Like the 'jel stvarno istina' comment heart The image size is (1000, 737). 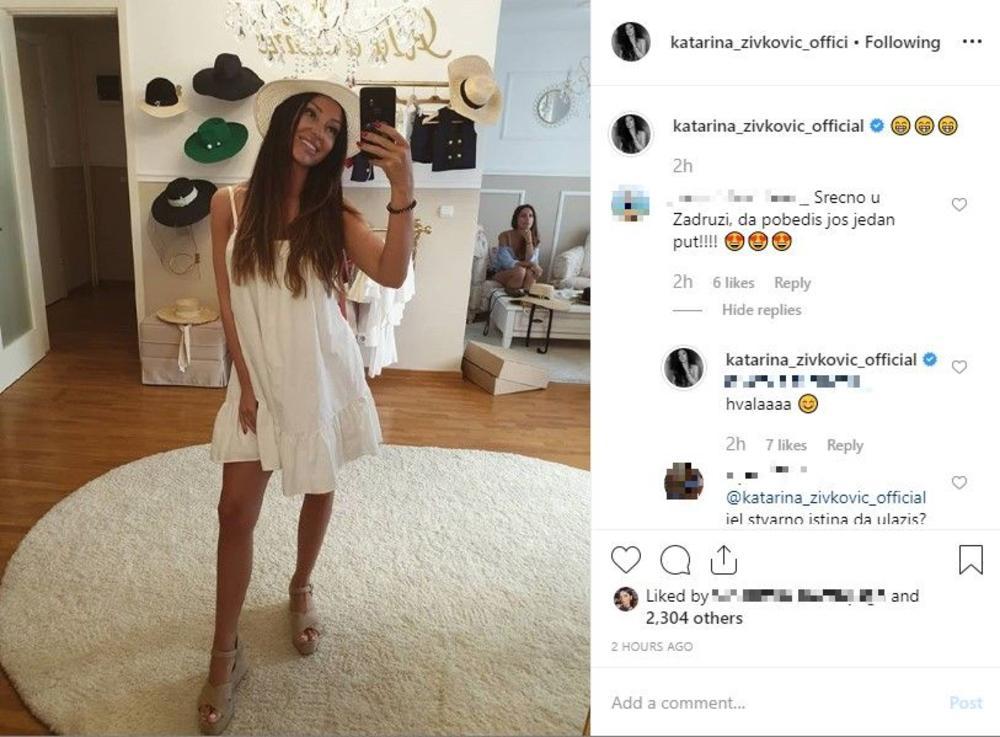[959, 483]
